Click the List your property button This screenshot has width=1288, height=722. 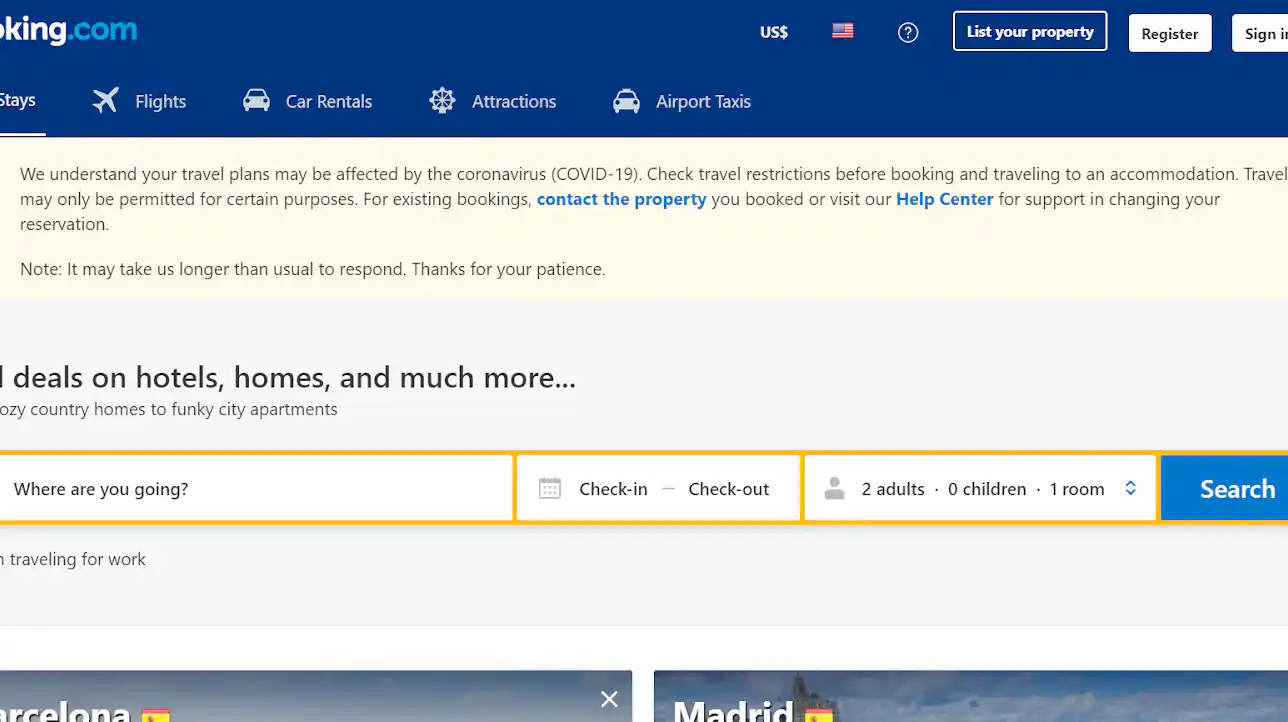click(1030, 31)
